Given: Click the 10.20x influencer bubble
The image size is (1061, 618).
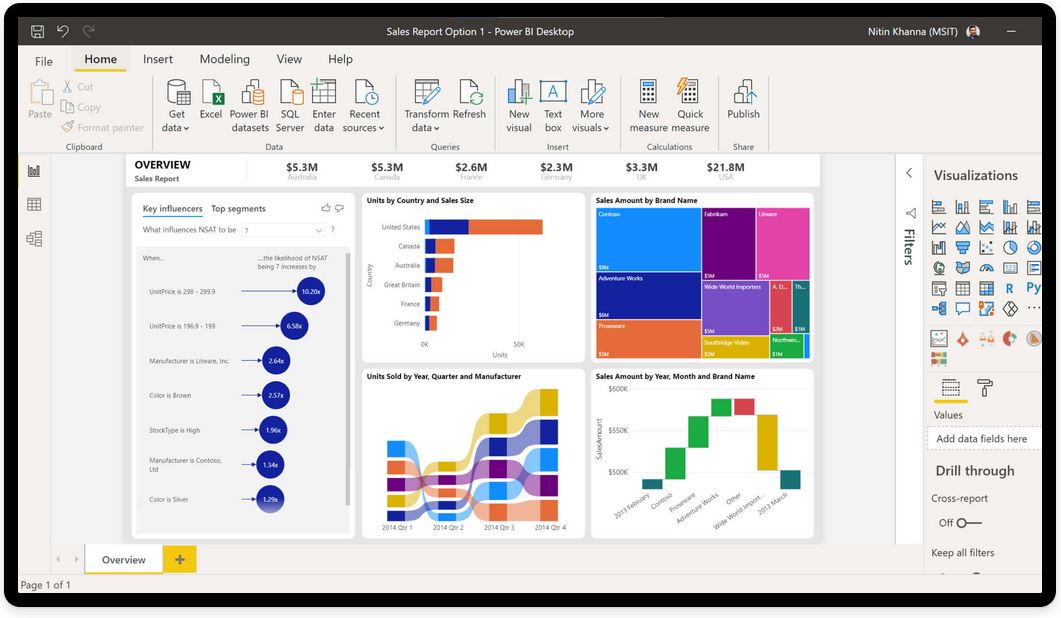Looking at the screenshot, I should pos(311,291).
